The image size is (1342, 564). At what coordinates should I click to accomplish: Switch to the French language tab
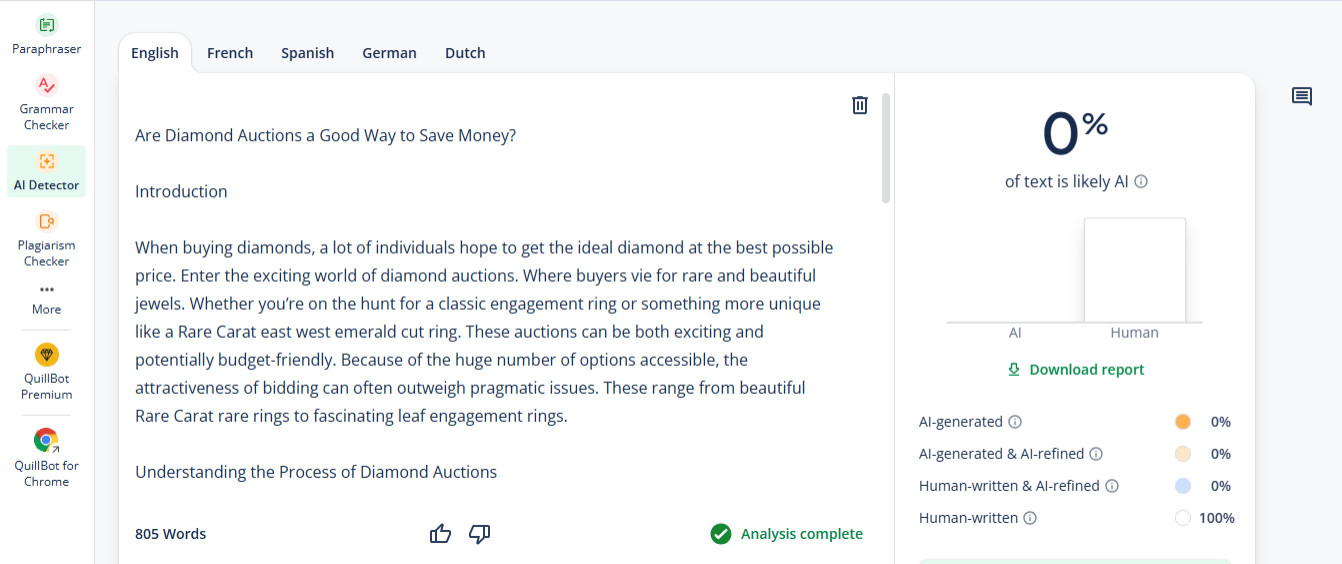[230, 53]
